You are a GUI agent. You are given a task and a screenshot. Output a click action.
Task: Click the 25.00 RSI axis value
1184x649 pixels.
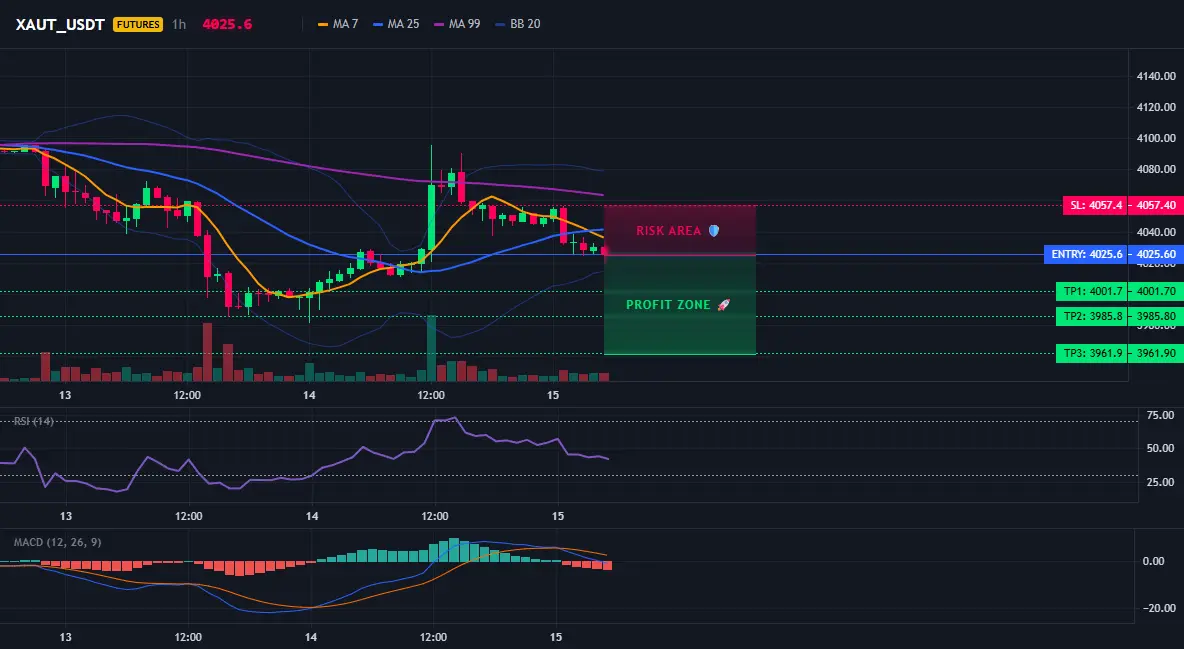[x=1160, y=482]
